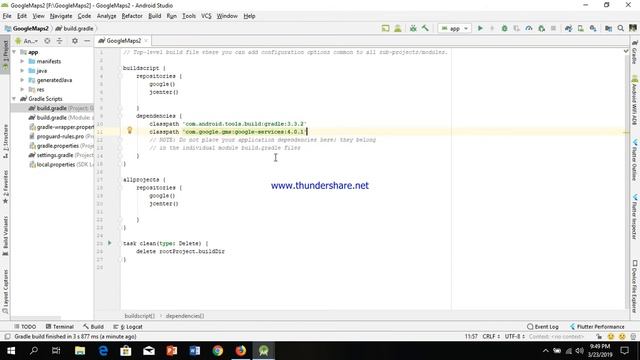The height and width of the screenshot is (360, 640).
Task: Collapse all nodes in Project panel
Action: [60, 41]
